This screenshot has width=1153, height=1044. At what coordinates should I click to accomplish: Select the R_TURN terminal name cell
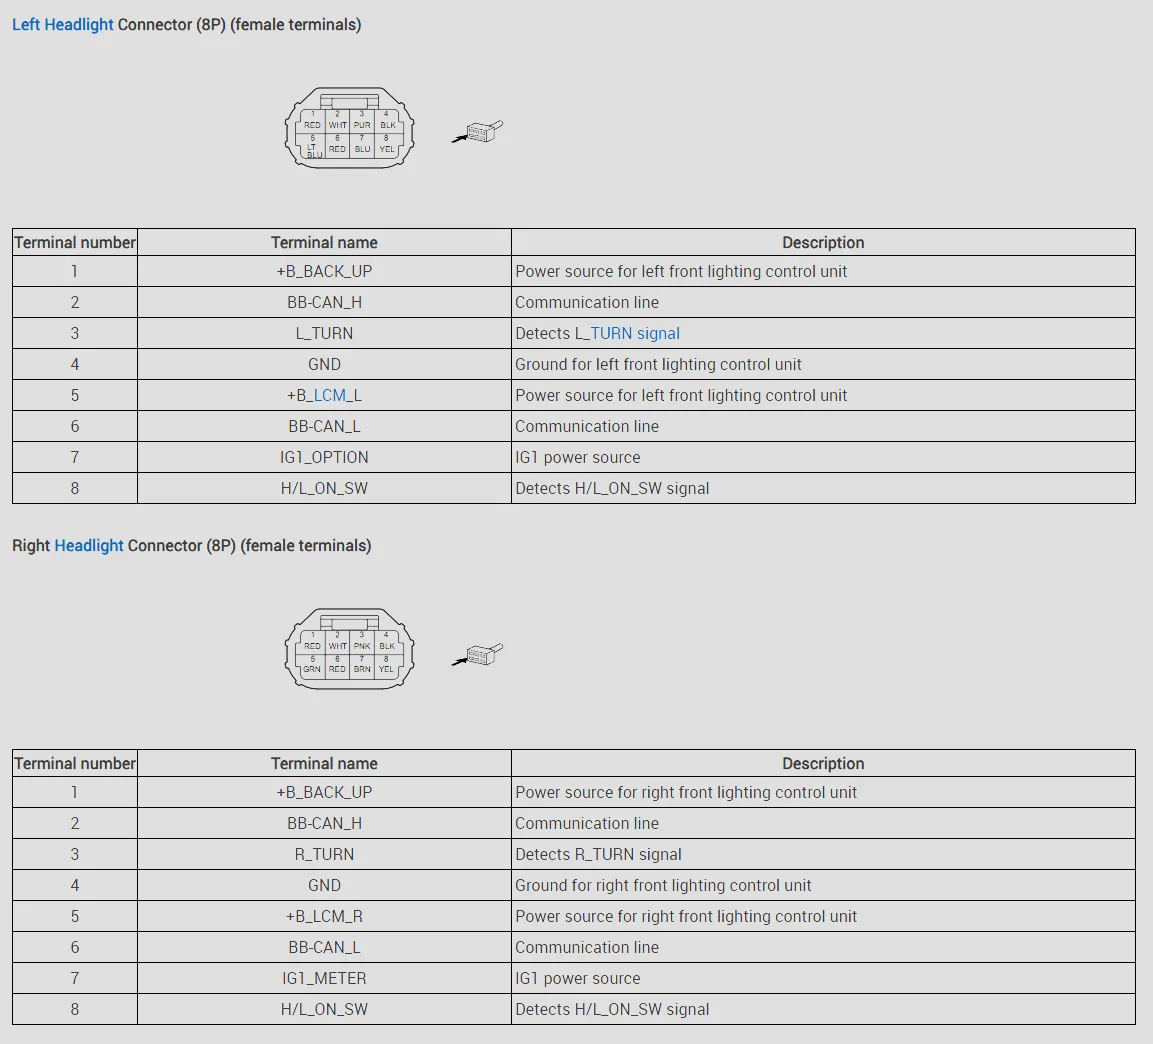click(324, 854)
